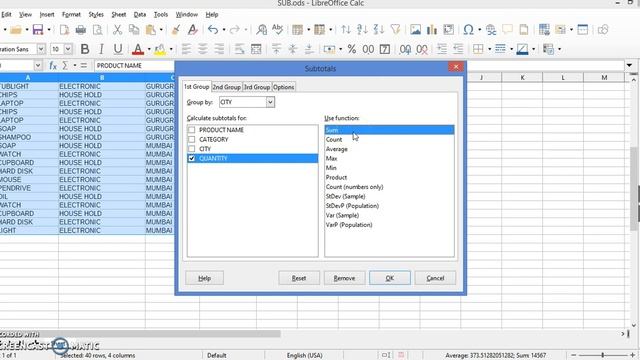Image resolution: width=640 pixels, height=360 pixels.
Task: Click the Sort ascending icon
Action: coord(362,30)
